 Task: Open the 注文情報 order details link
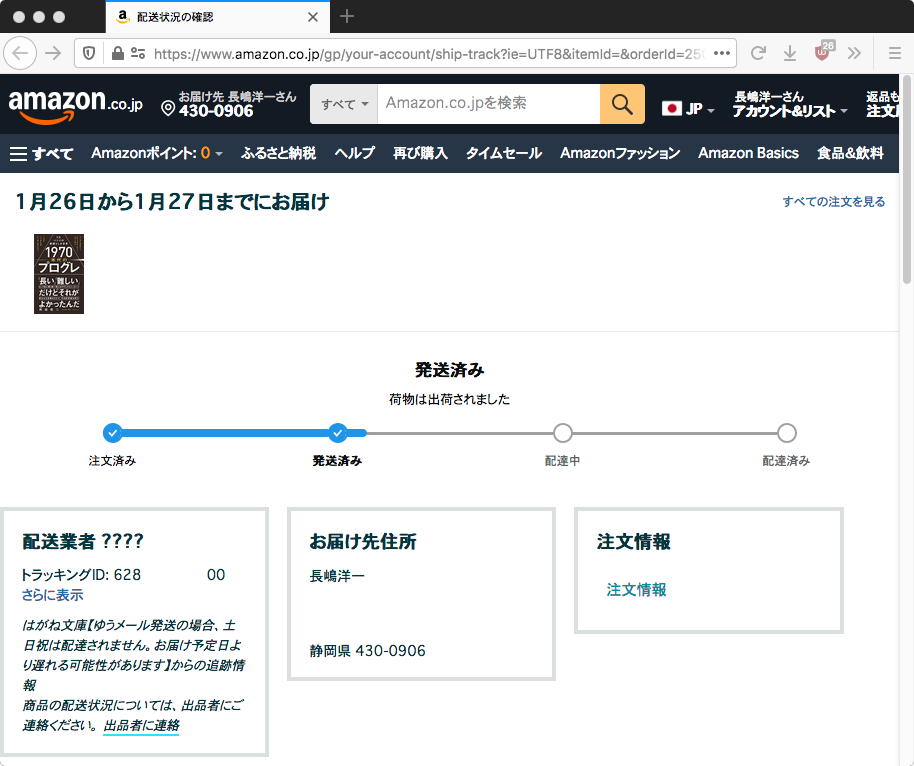[636, 590]
